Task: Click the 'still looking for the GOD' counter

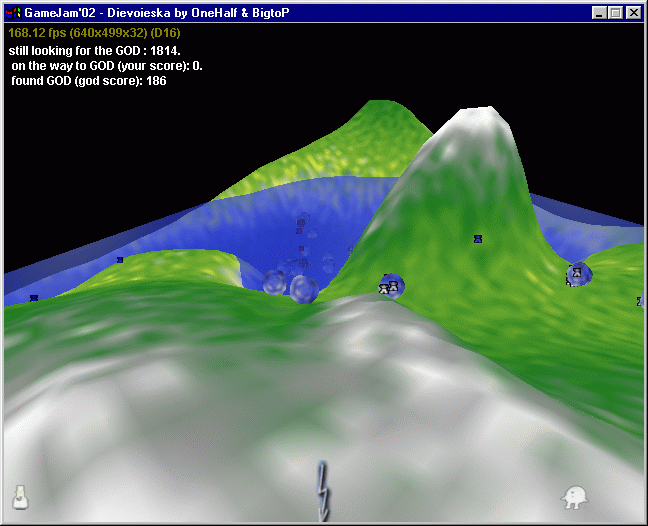Action: [x=96, y=50]
